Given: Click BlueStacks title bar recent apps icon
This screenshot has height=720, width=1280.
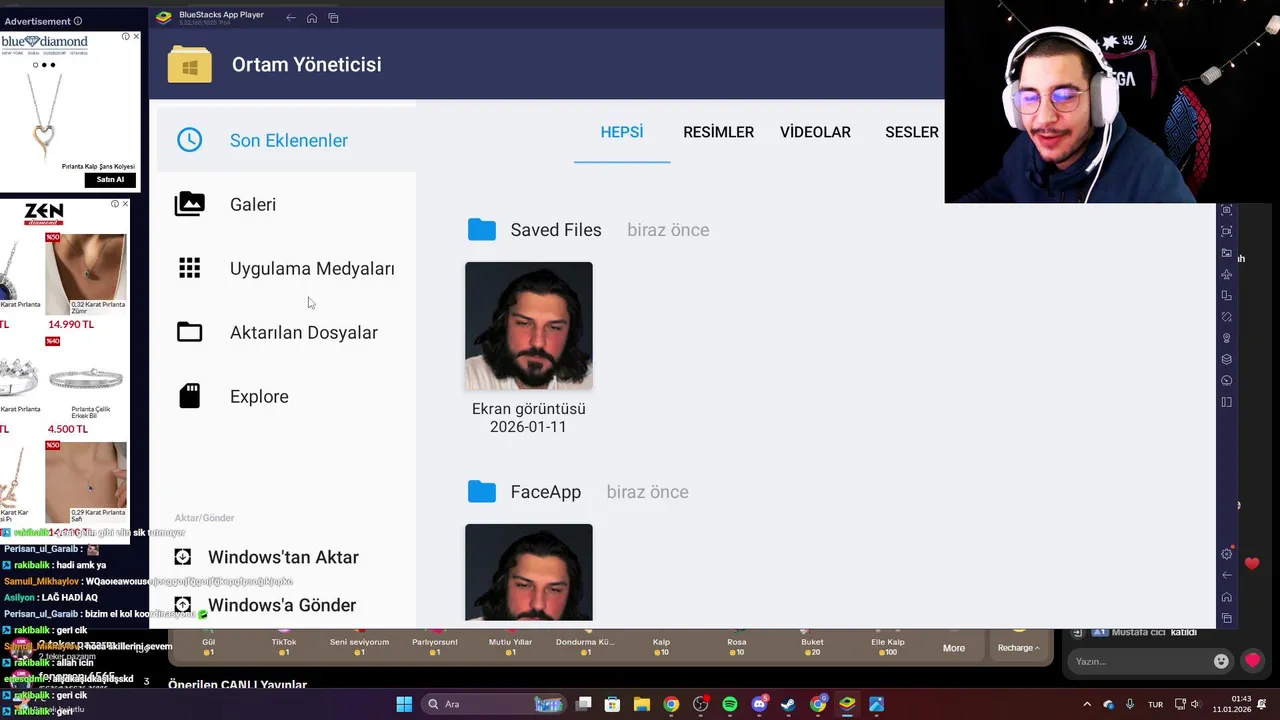Looking at the screenshot, I should pos(334,18).
